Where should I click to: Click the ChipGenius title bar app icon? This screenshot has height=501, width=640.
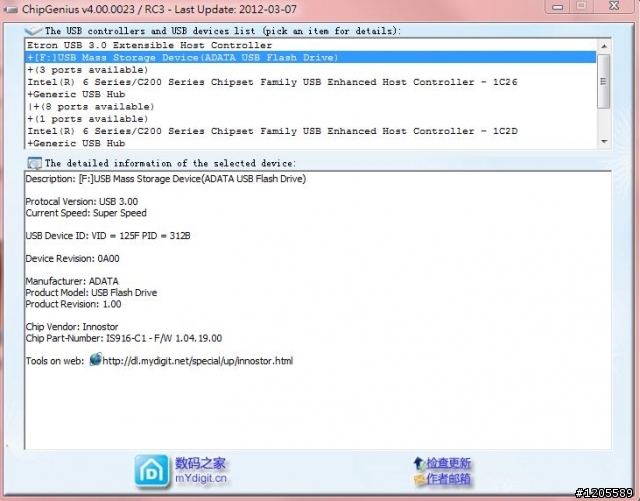10,9
